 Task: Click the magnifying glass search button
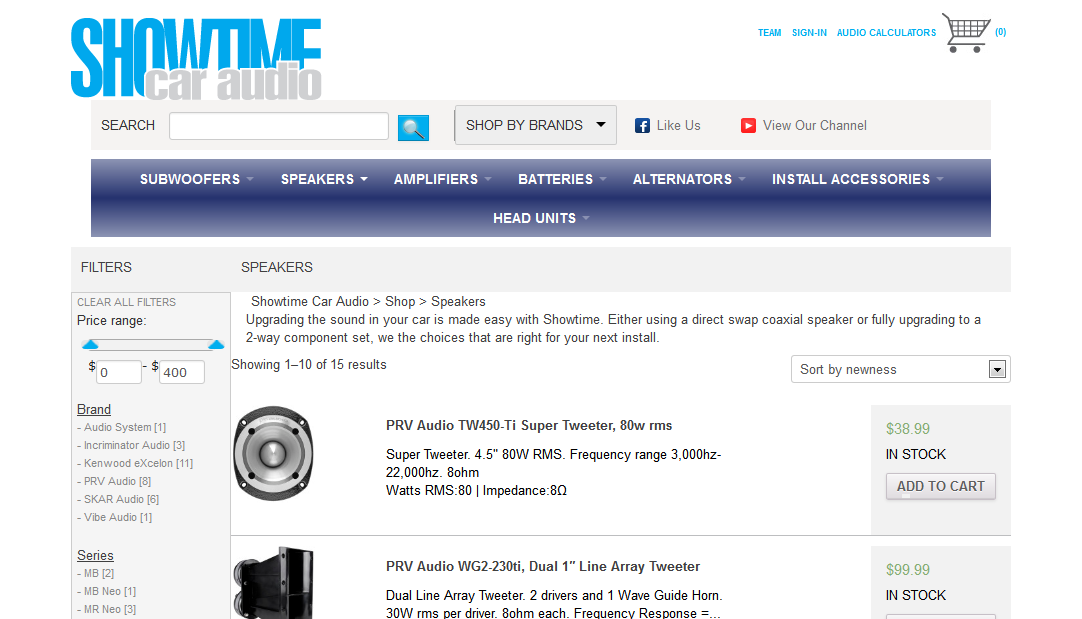[413, 128]
